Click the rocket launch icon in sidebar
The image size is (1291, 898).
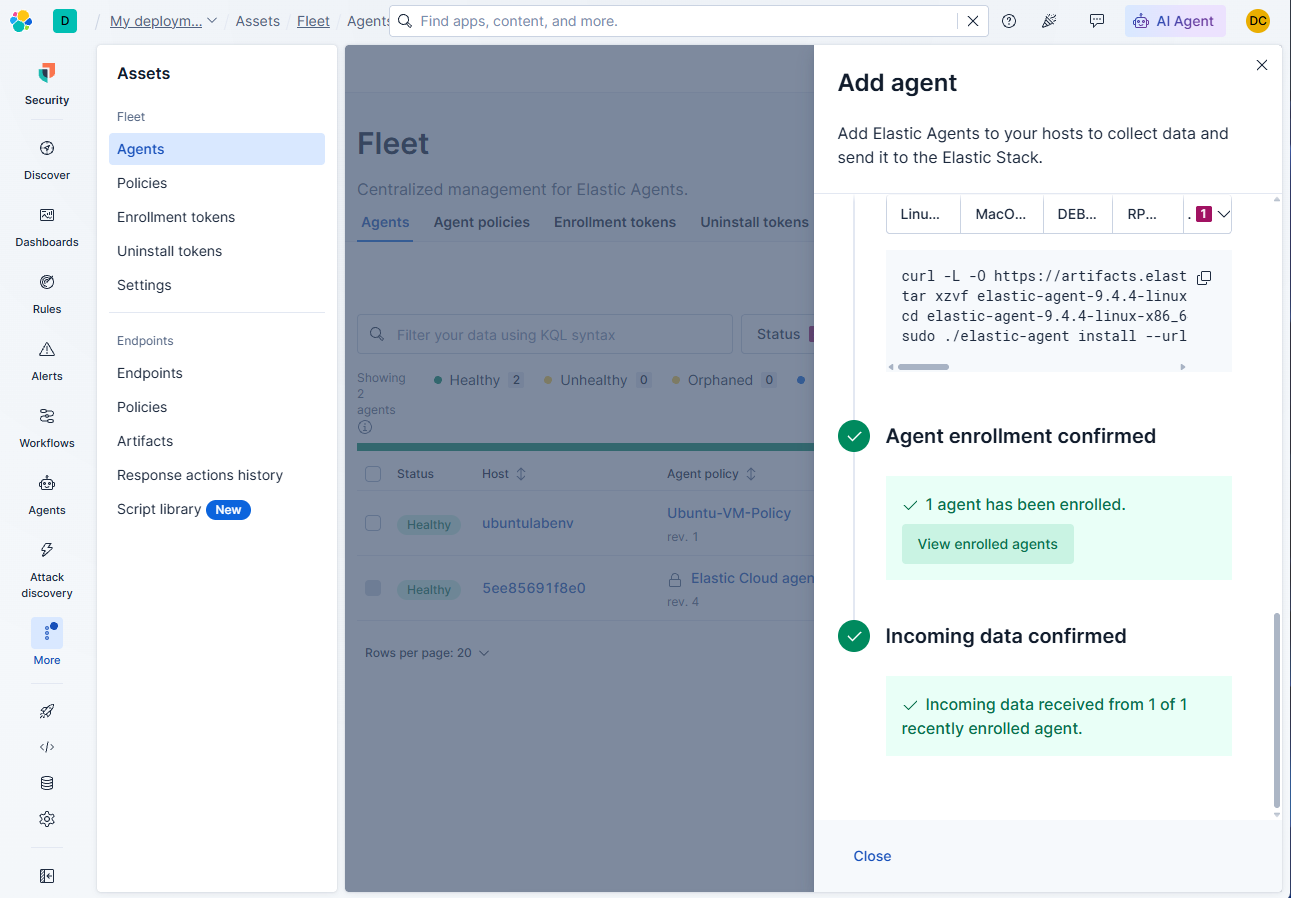(x=47, y=711)
